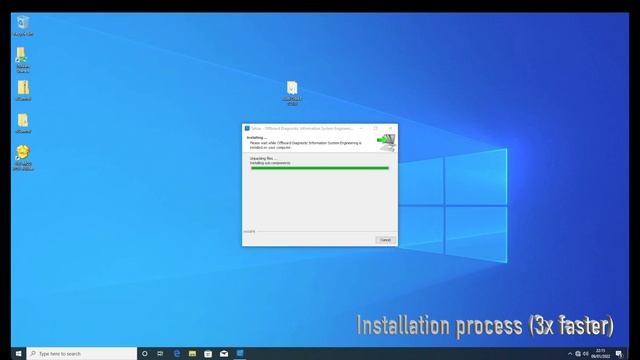The image size is (640, 360).
Task: Open Microsoft Store from the taskbar
Action: coord(208,353)
